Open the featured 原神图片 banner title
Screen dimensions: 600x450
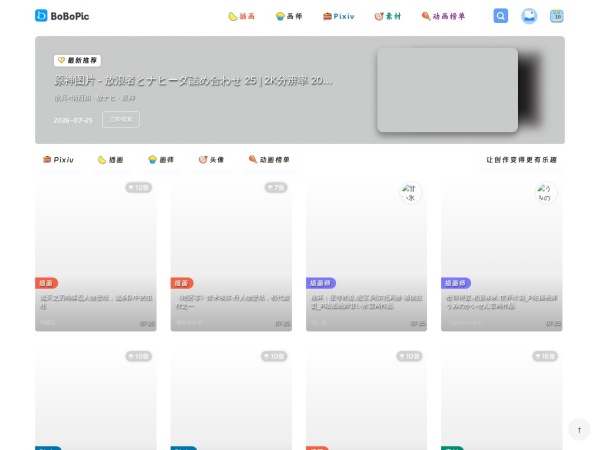click(x=193, y=80)
